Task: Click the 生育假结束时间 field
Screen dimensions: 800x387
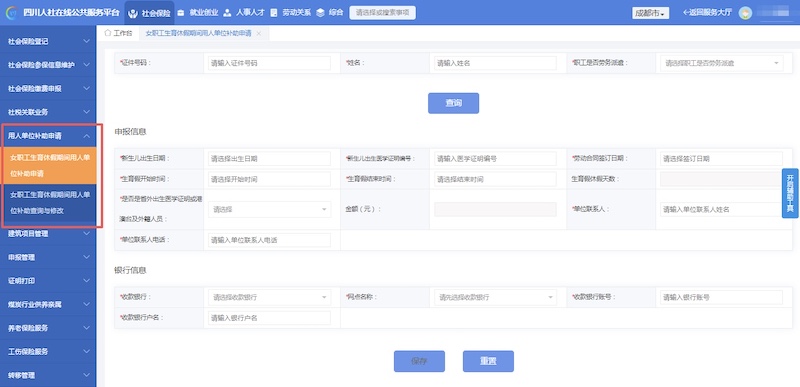Action: pos(495,179)
